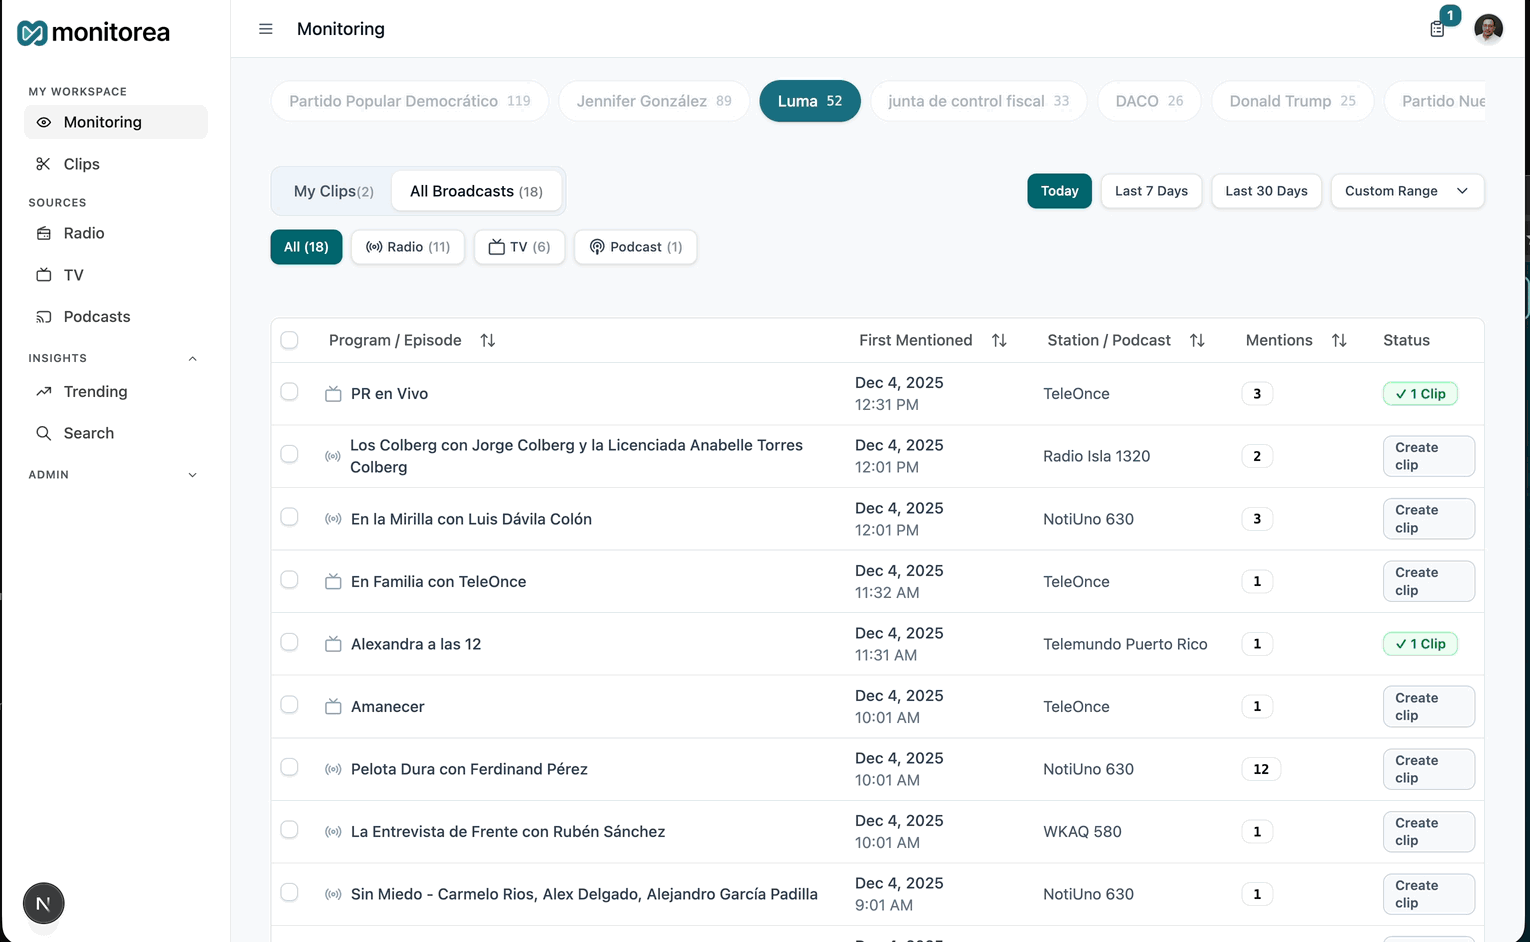Sort by Station / Podcast arrows icon
This screenshot has width=1530, height=942.
1197,341
